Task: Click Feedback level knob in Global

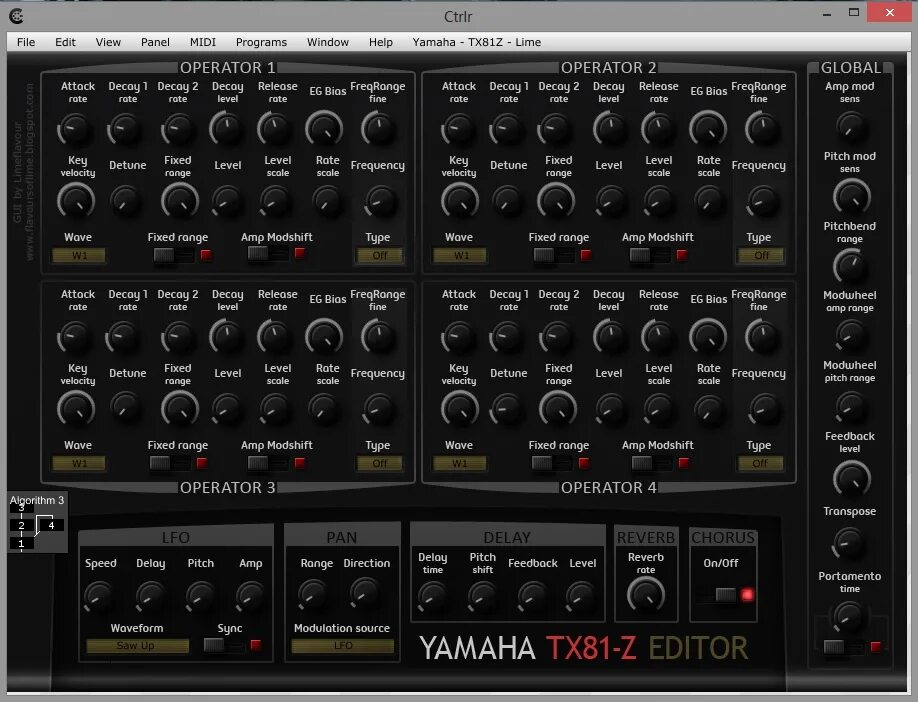Action: (852, 478)
